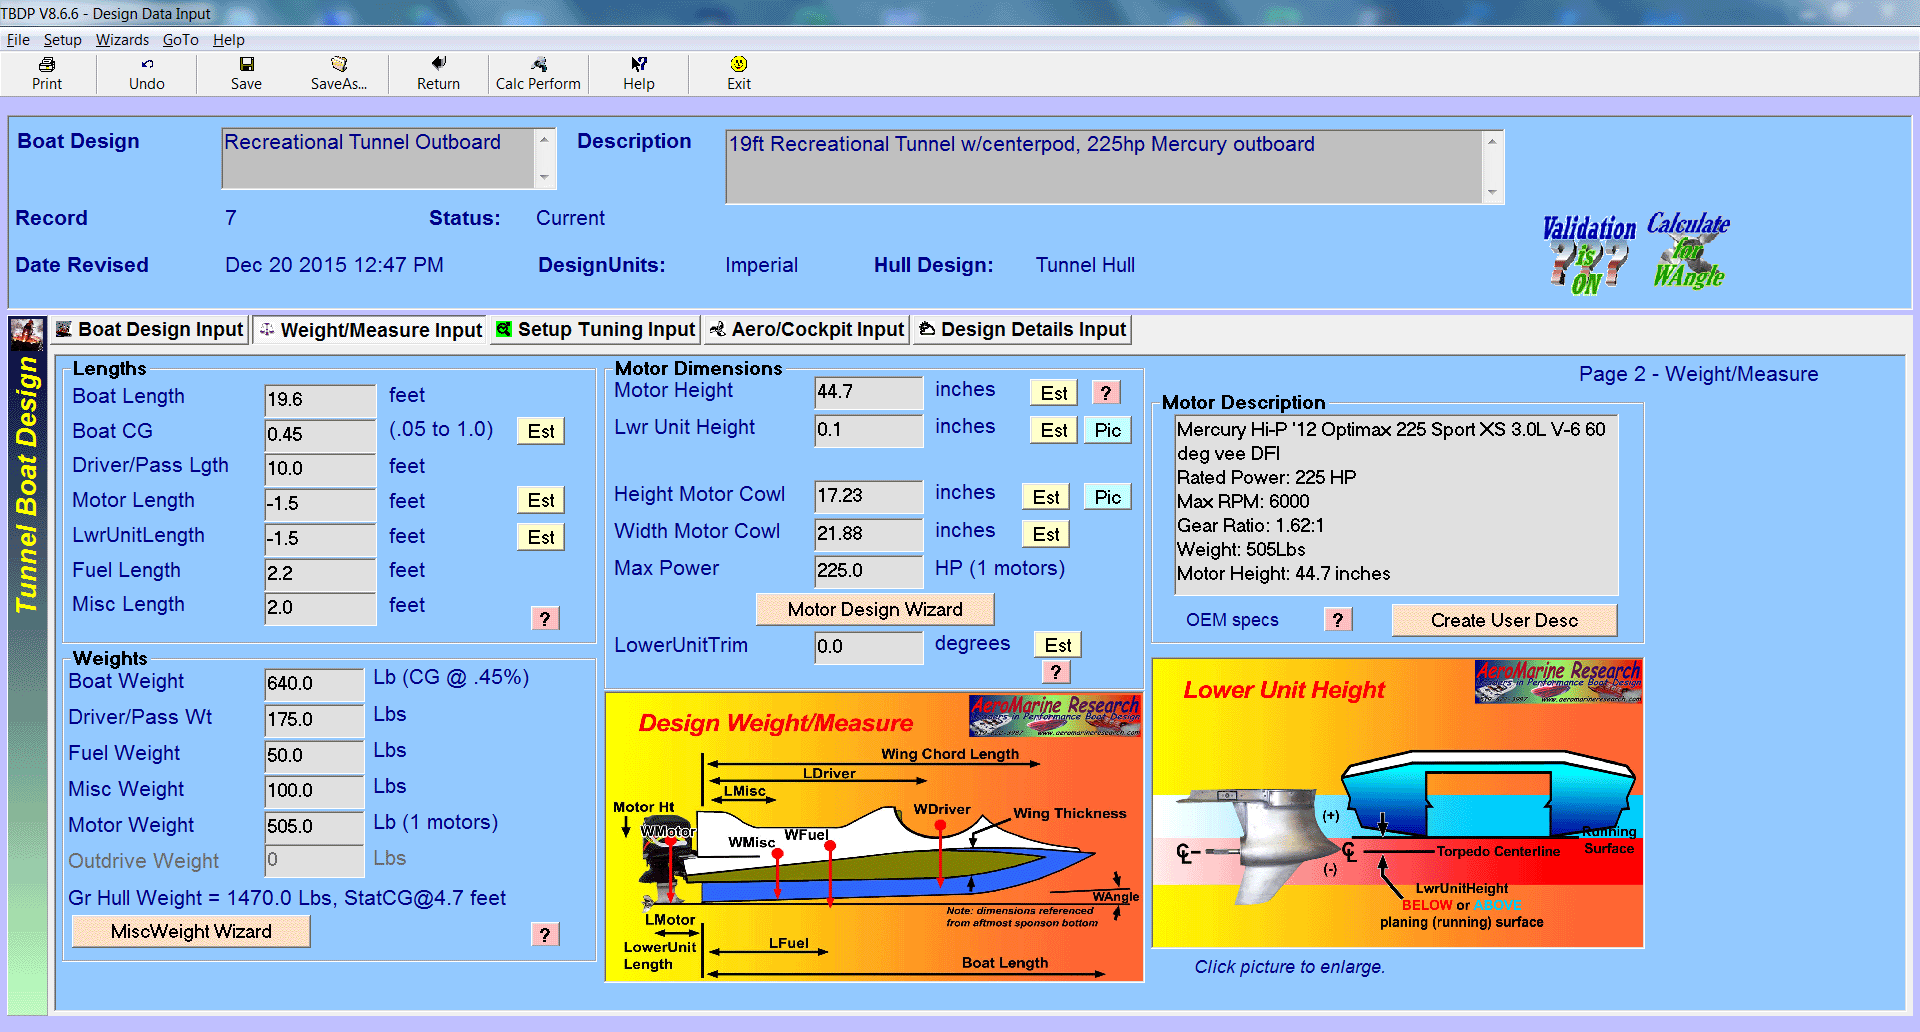
Task: Click Pic button for Height Motor Cowl
Action: click(1108, 497)
